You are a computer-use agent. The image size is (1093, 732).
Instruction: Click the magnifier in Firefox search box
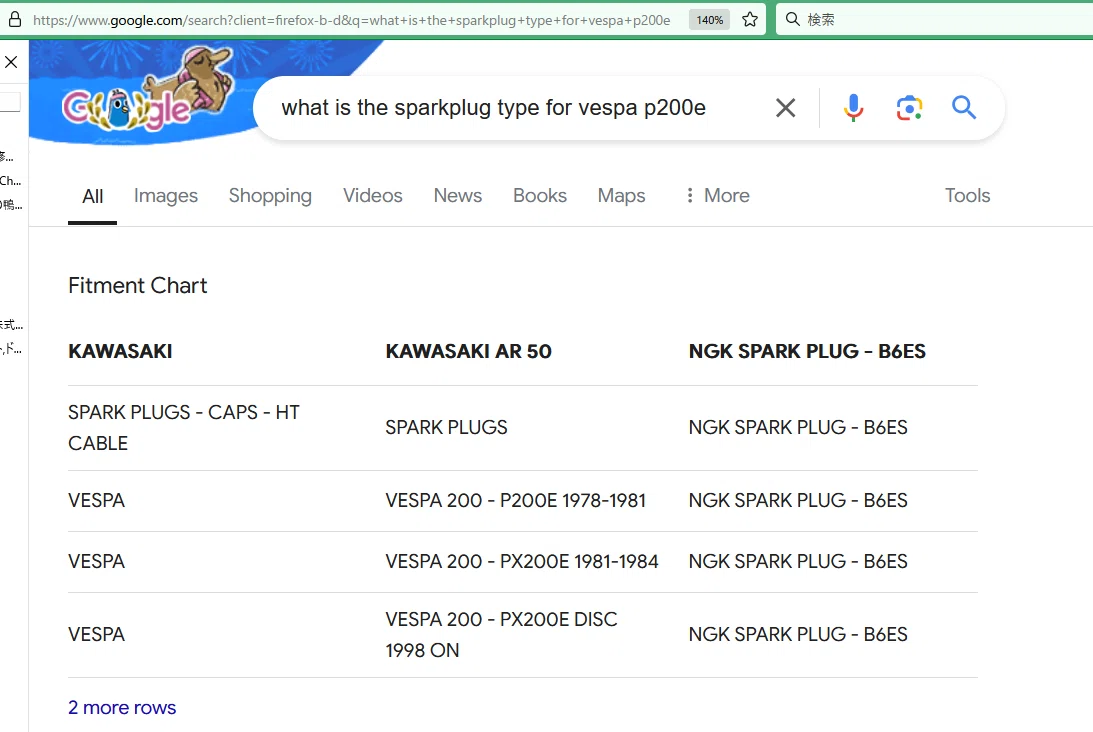pyautogui.click(x=793, y=19)
